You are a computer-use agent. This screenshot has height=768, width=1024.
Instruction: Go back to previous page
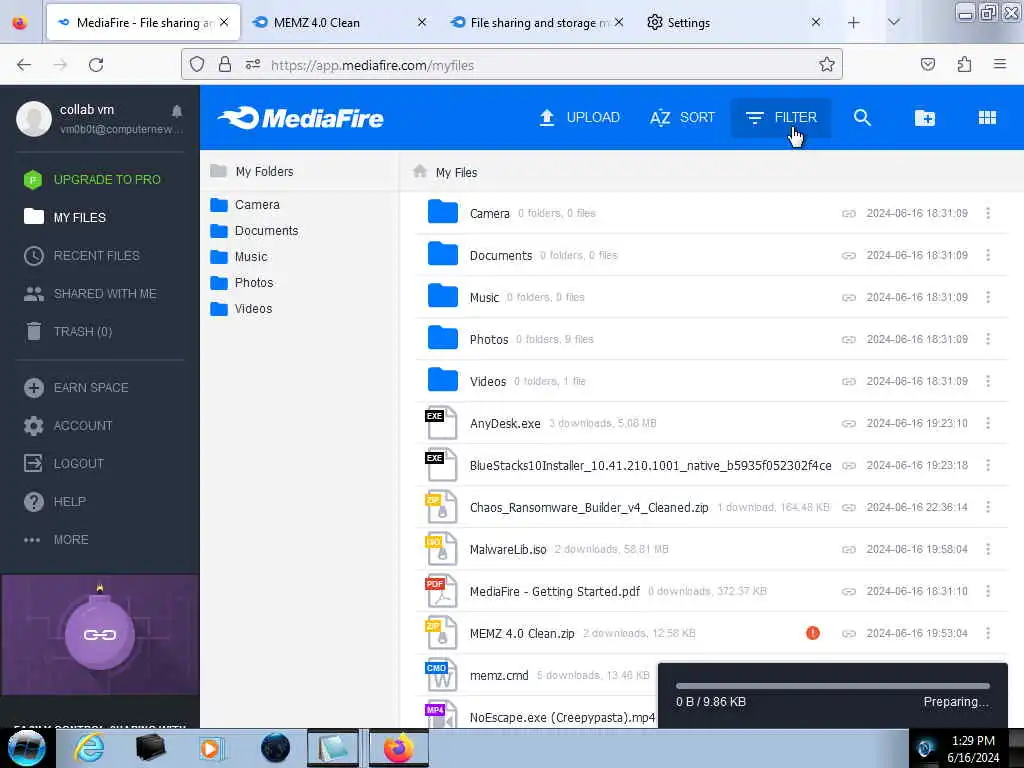[24, 65]
